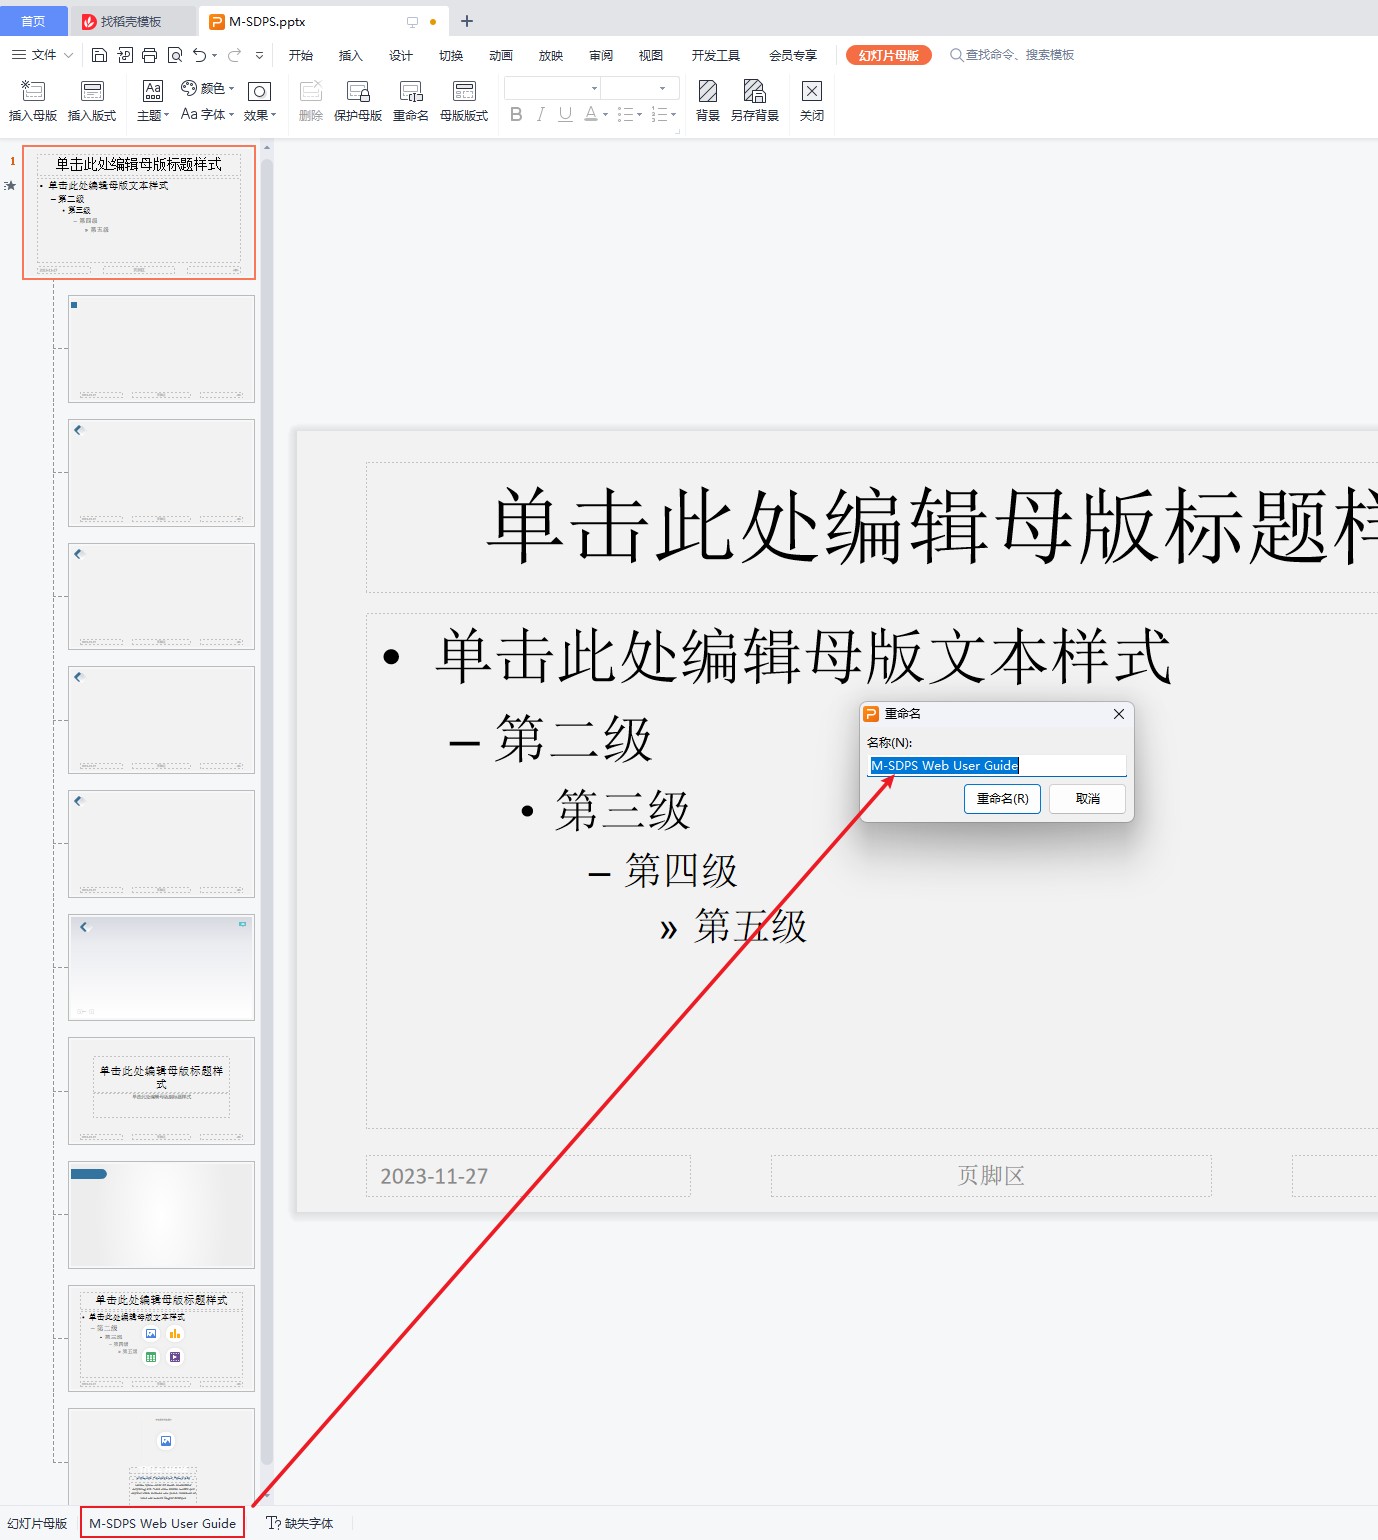Switch to the Design (设计) ribbon tab
This screenshot has width=1378, height=1540.
tap(401, 55)
